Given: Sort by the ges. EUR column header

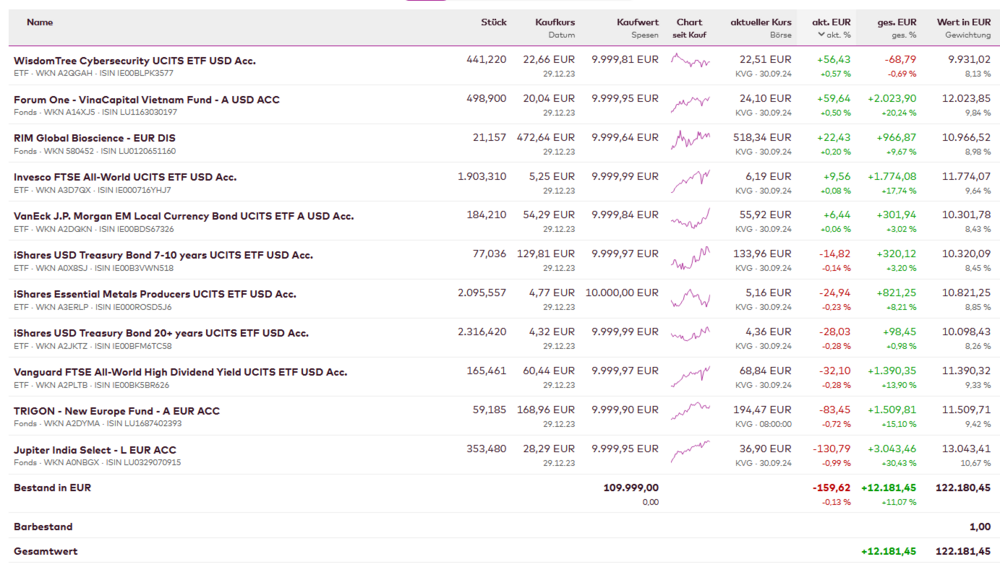Looking at the screenshot, I should (897, 22).
